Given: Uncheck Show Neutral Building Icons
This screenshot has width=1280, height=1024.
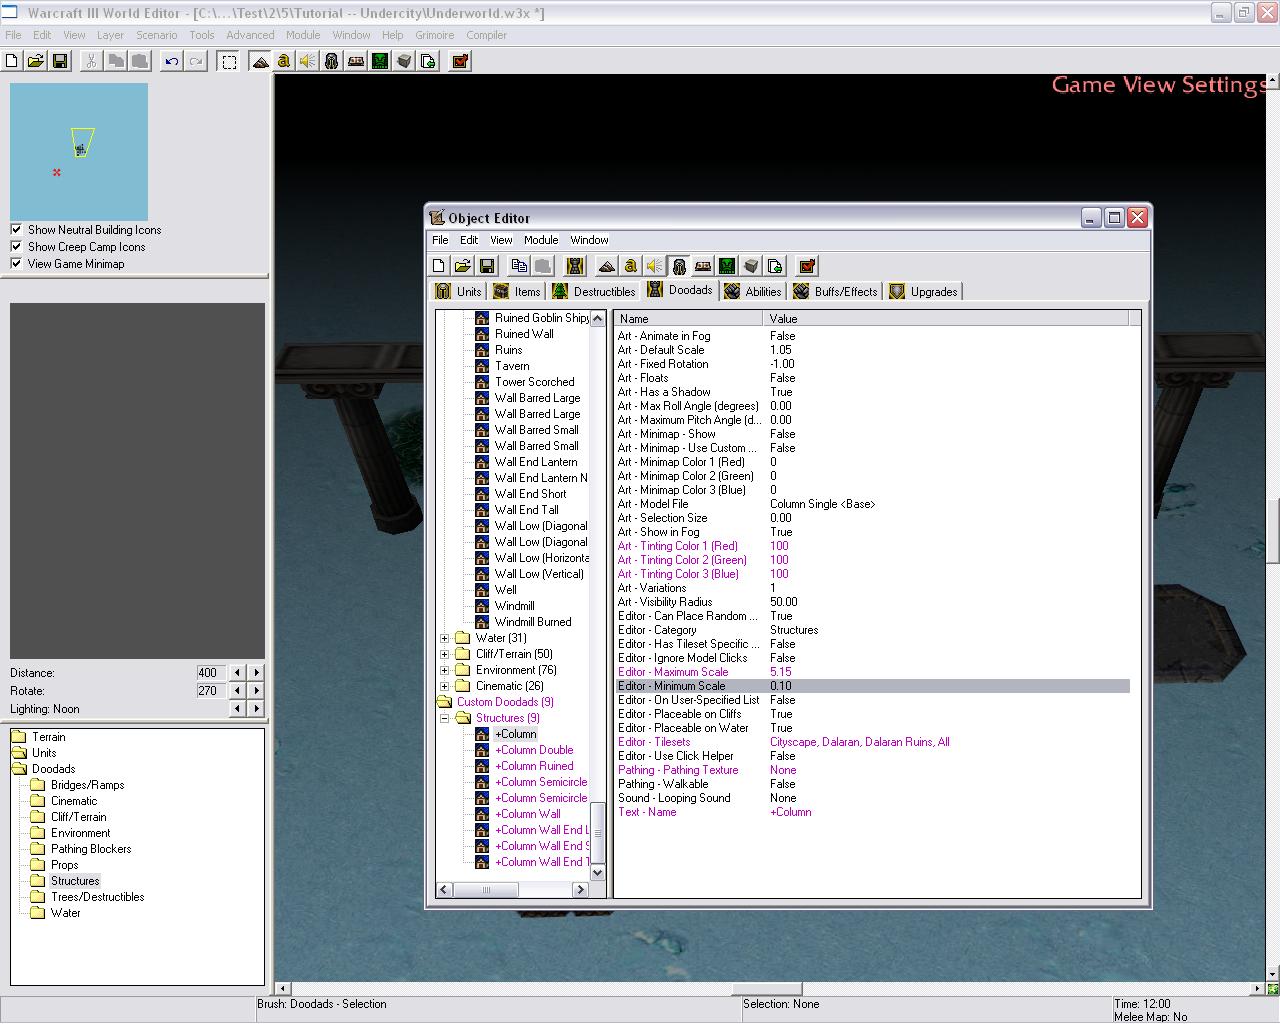Looking at the screenshot, I should pyautogui.click(x=16, y=230).
